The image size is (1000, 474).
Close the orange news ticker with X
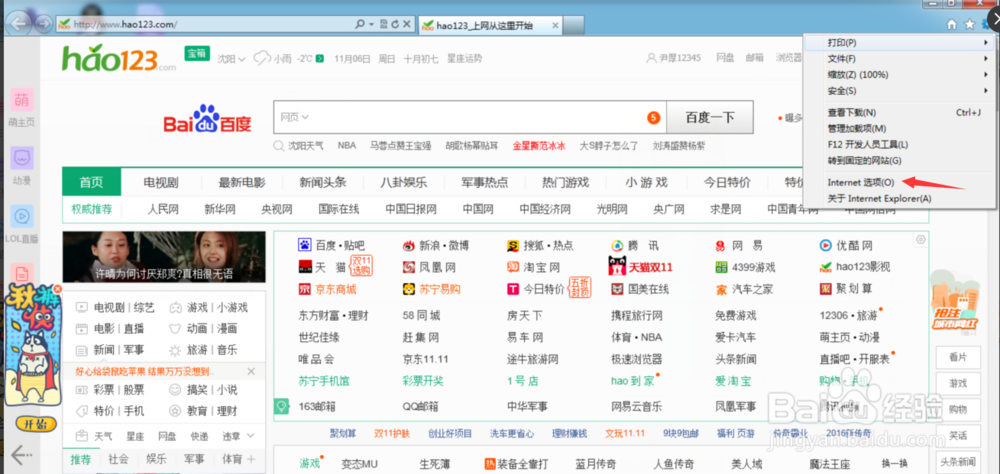[x=251, y=371]
